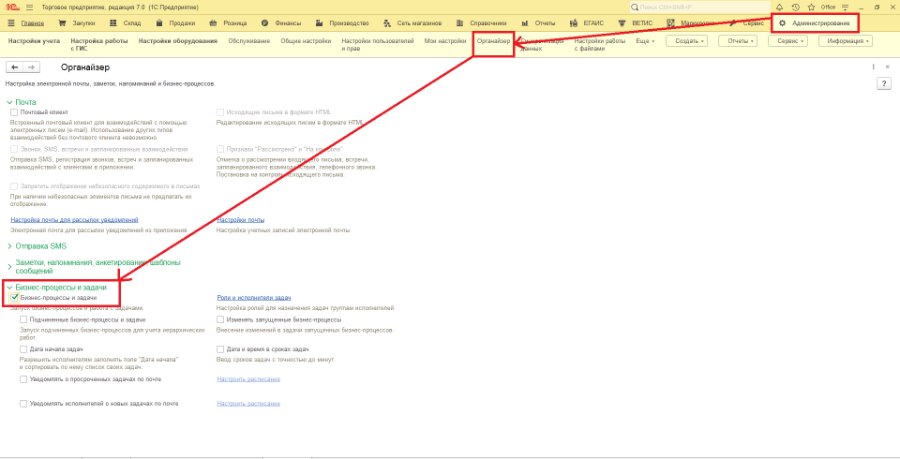Open the Продажи section bag icon
This screenshot has height=459, width=900.
[x=160, y=24]
